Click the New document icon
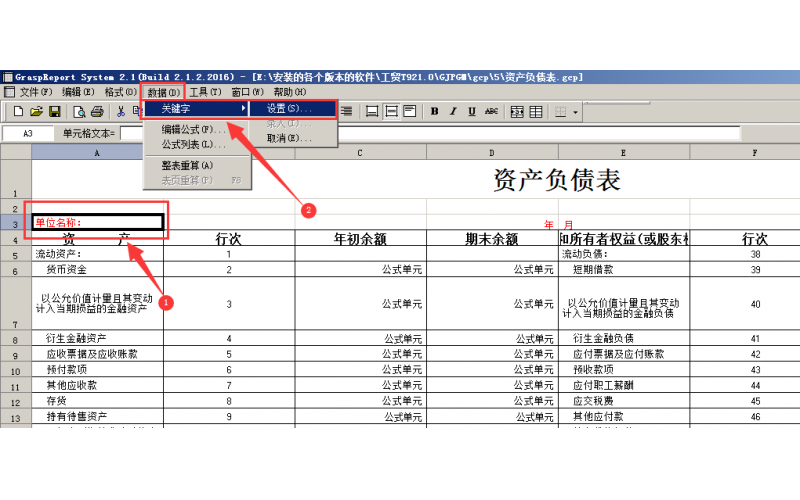This screenshot has width=800, height=500. click(18, 111)
